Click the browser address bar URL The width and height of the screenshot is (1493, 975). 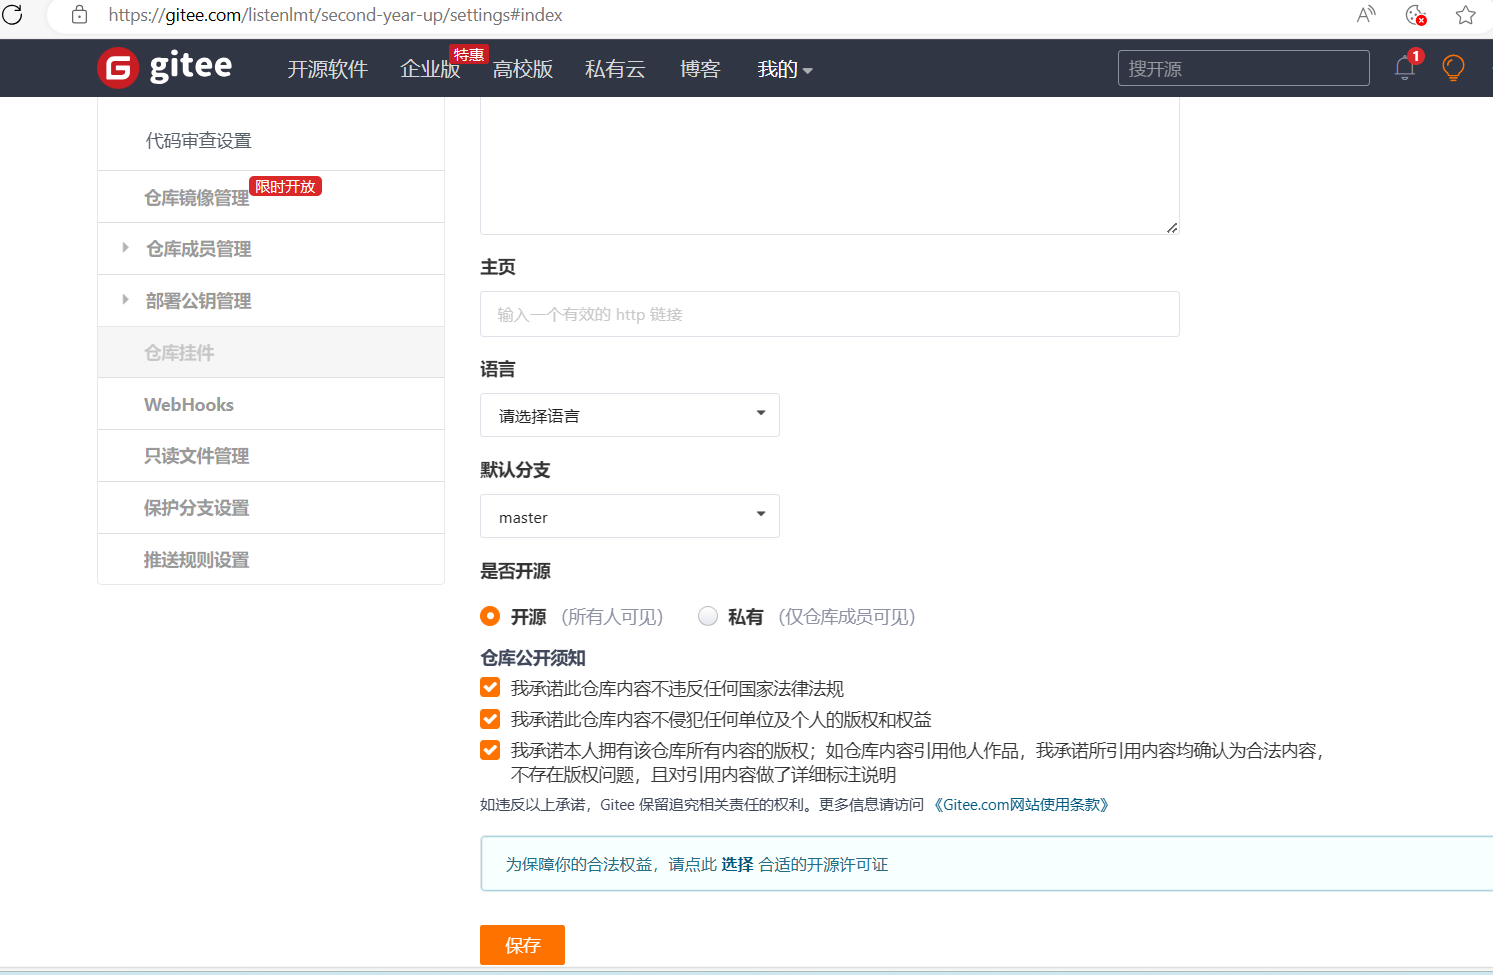coord(336,15)
